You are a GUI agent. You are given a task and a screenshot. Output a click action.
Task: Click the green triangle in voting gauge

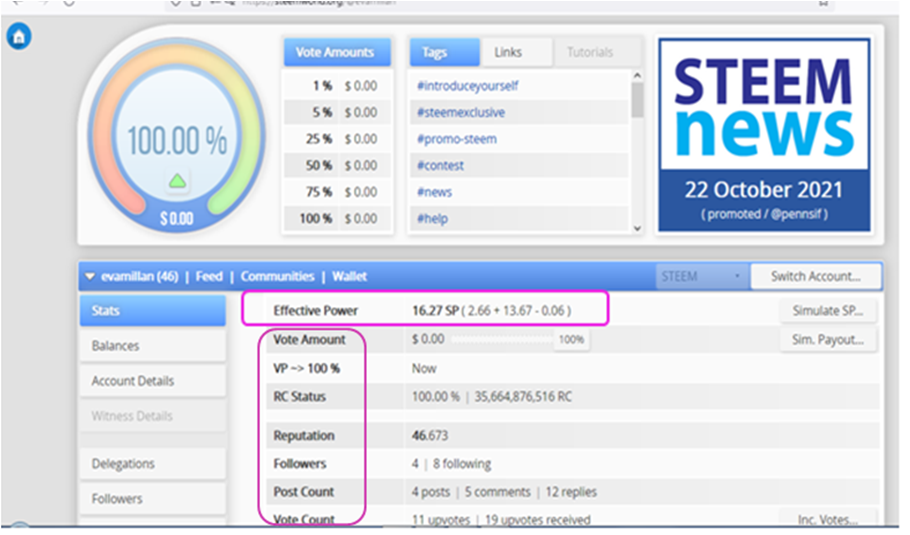(177, 181)
